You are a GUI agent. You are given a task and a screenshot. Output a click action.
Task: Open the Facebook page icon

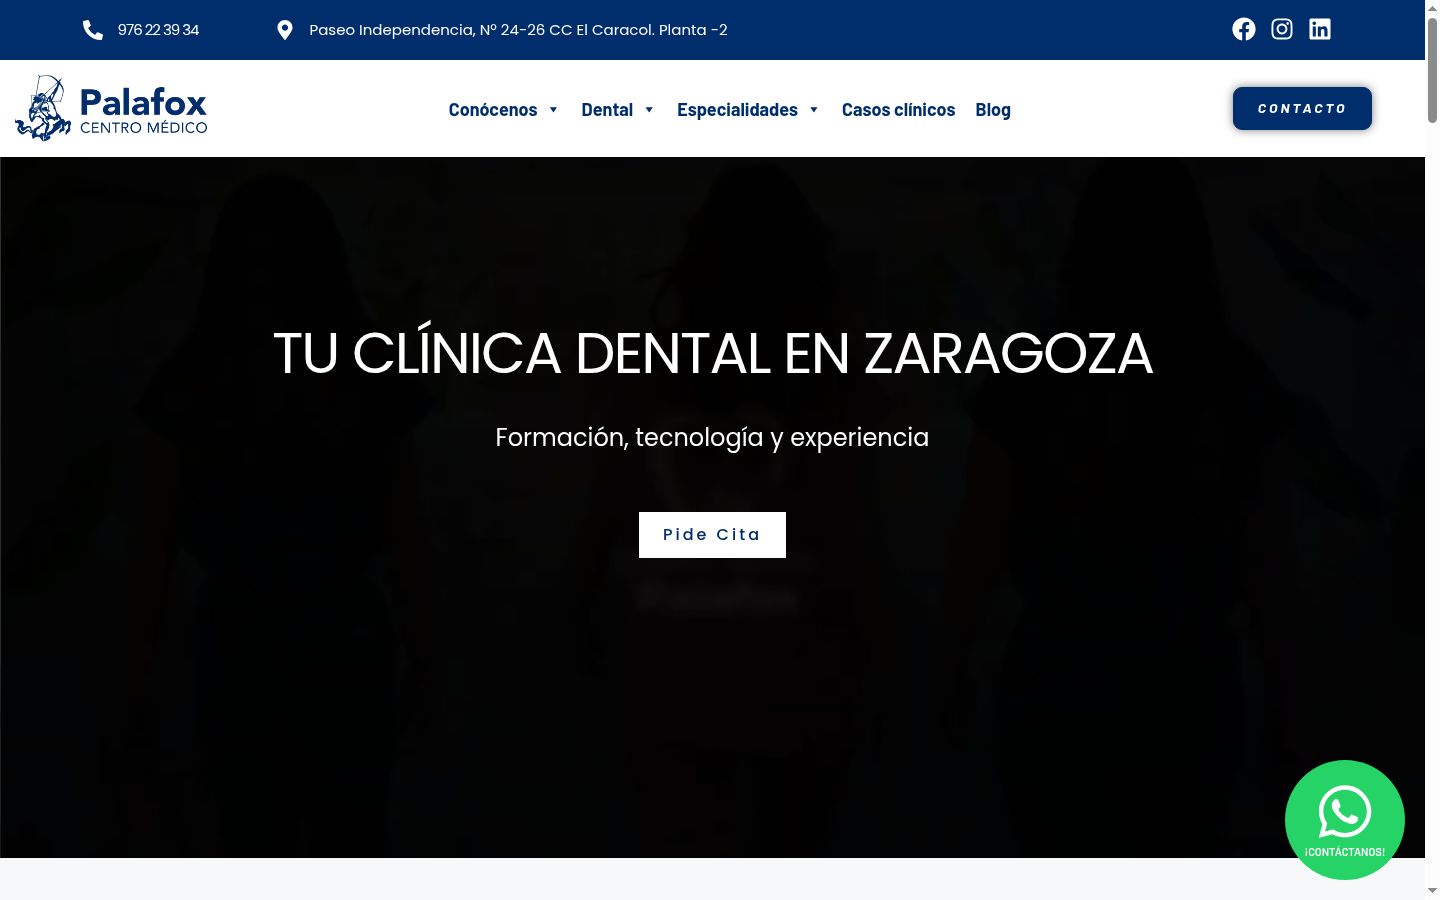pyautogui.click(x=1244, y=29)
